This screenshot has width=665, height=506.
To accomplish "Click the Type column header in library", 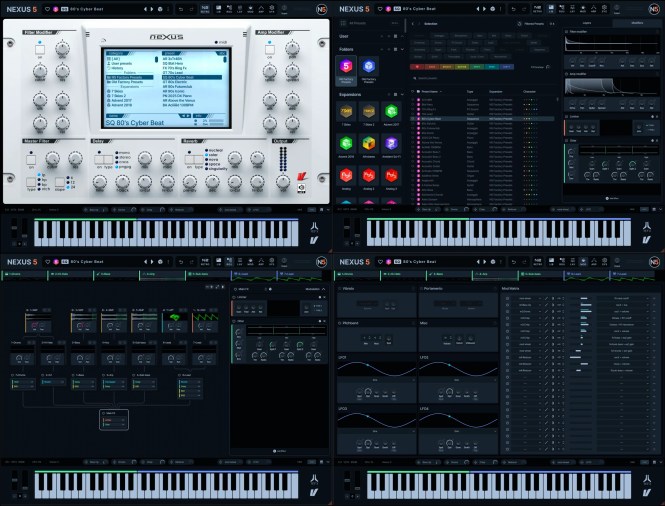I will point(470,92).
